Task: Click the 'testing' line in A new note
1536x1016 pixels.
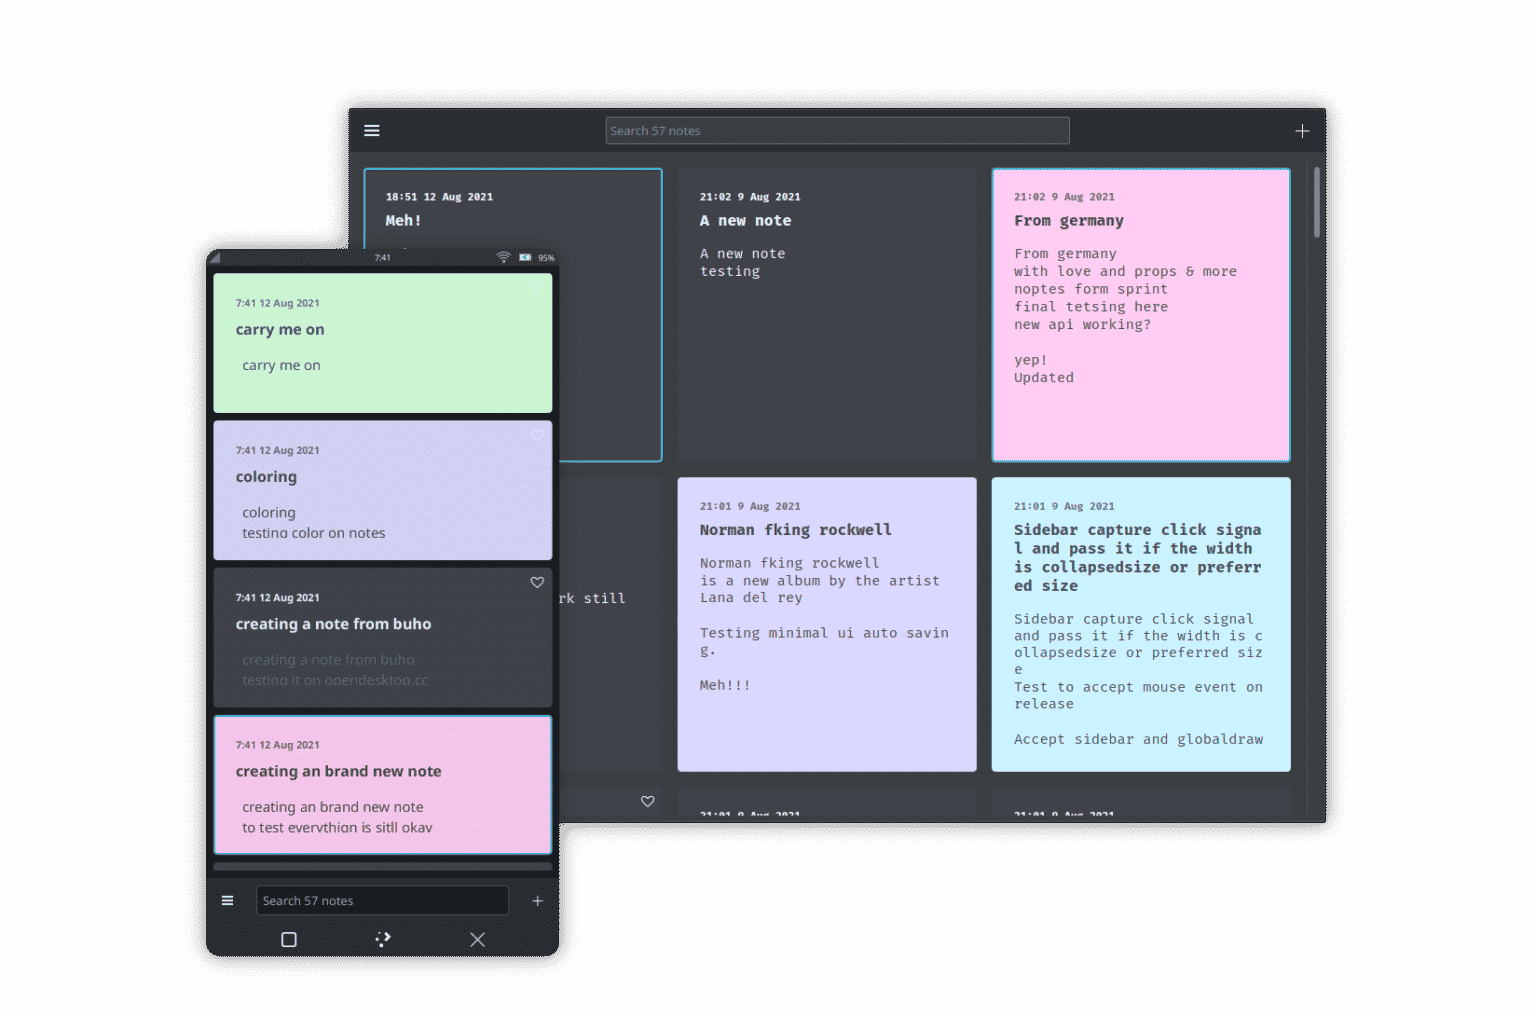Action: click(x=730, y=272)
